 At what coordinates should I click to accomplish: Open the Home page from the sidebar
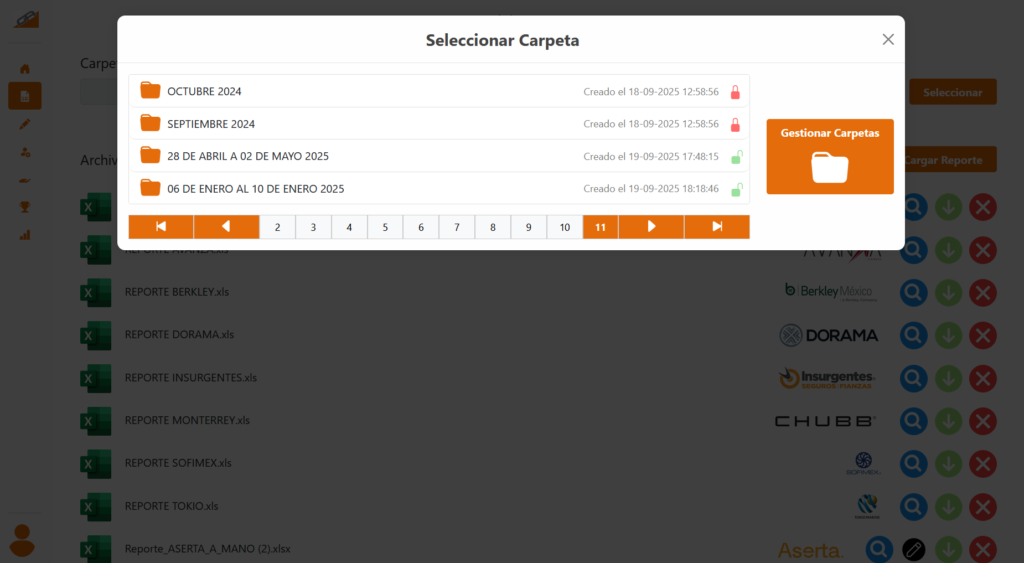(x=25, y=69)
